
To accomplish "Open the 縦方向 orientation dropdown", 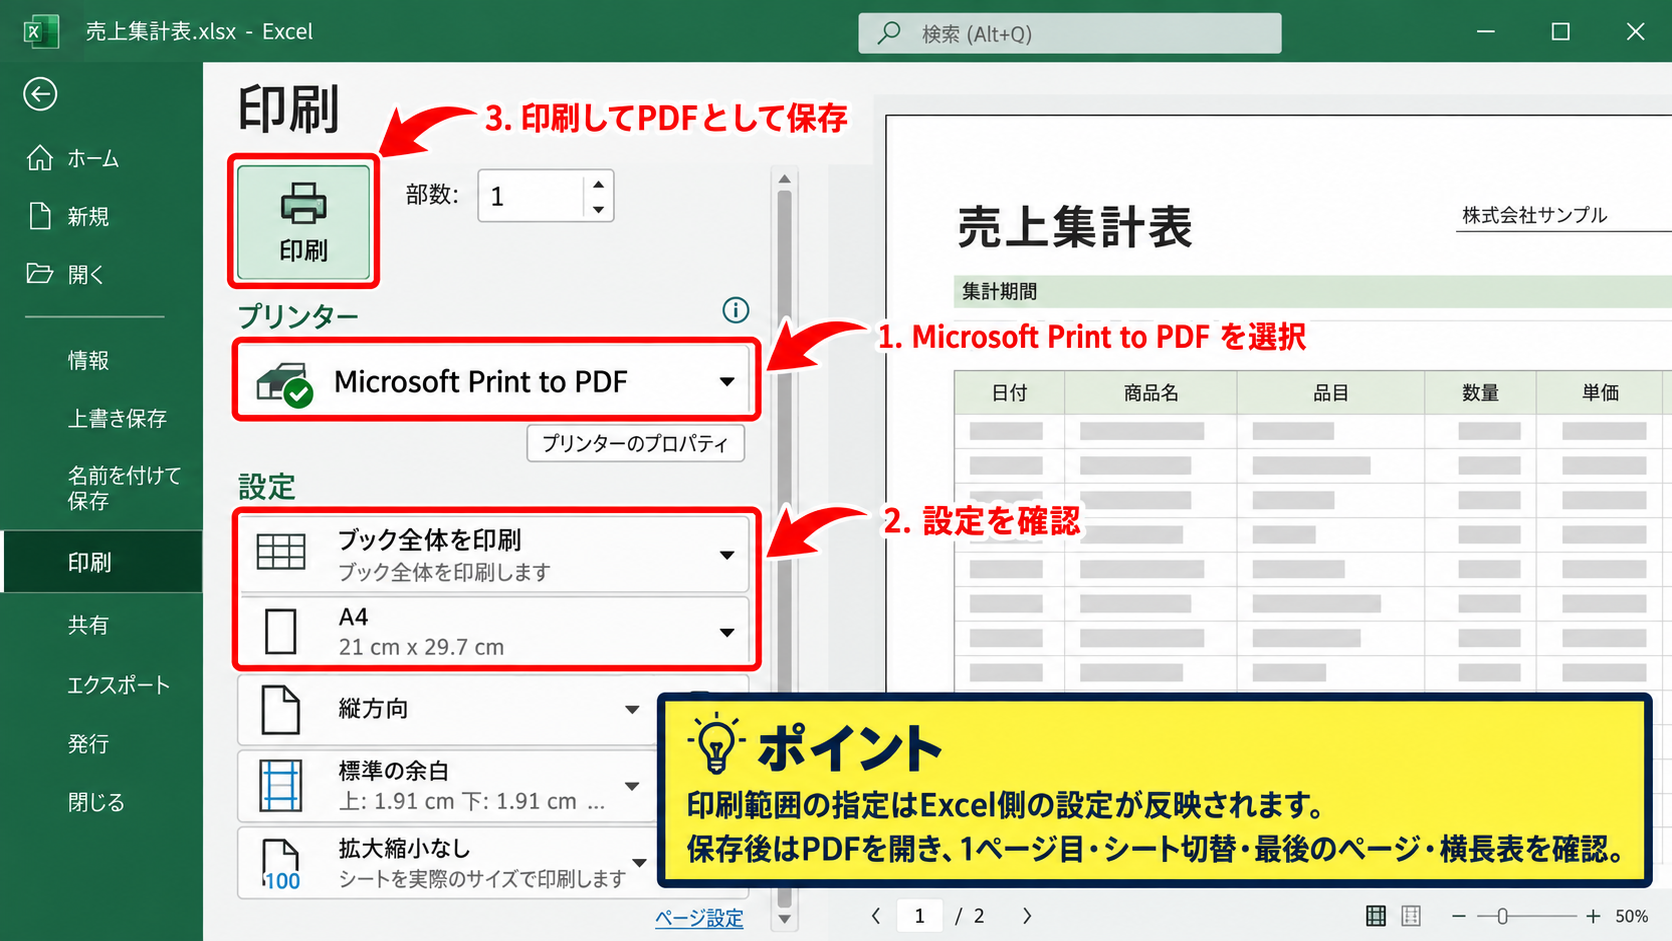I will [446, 709].
